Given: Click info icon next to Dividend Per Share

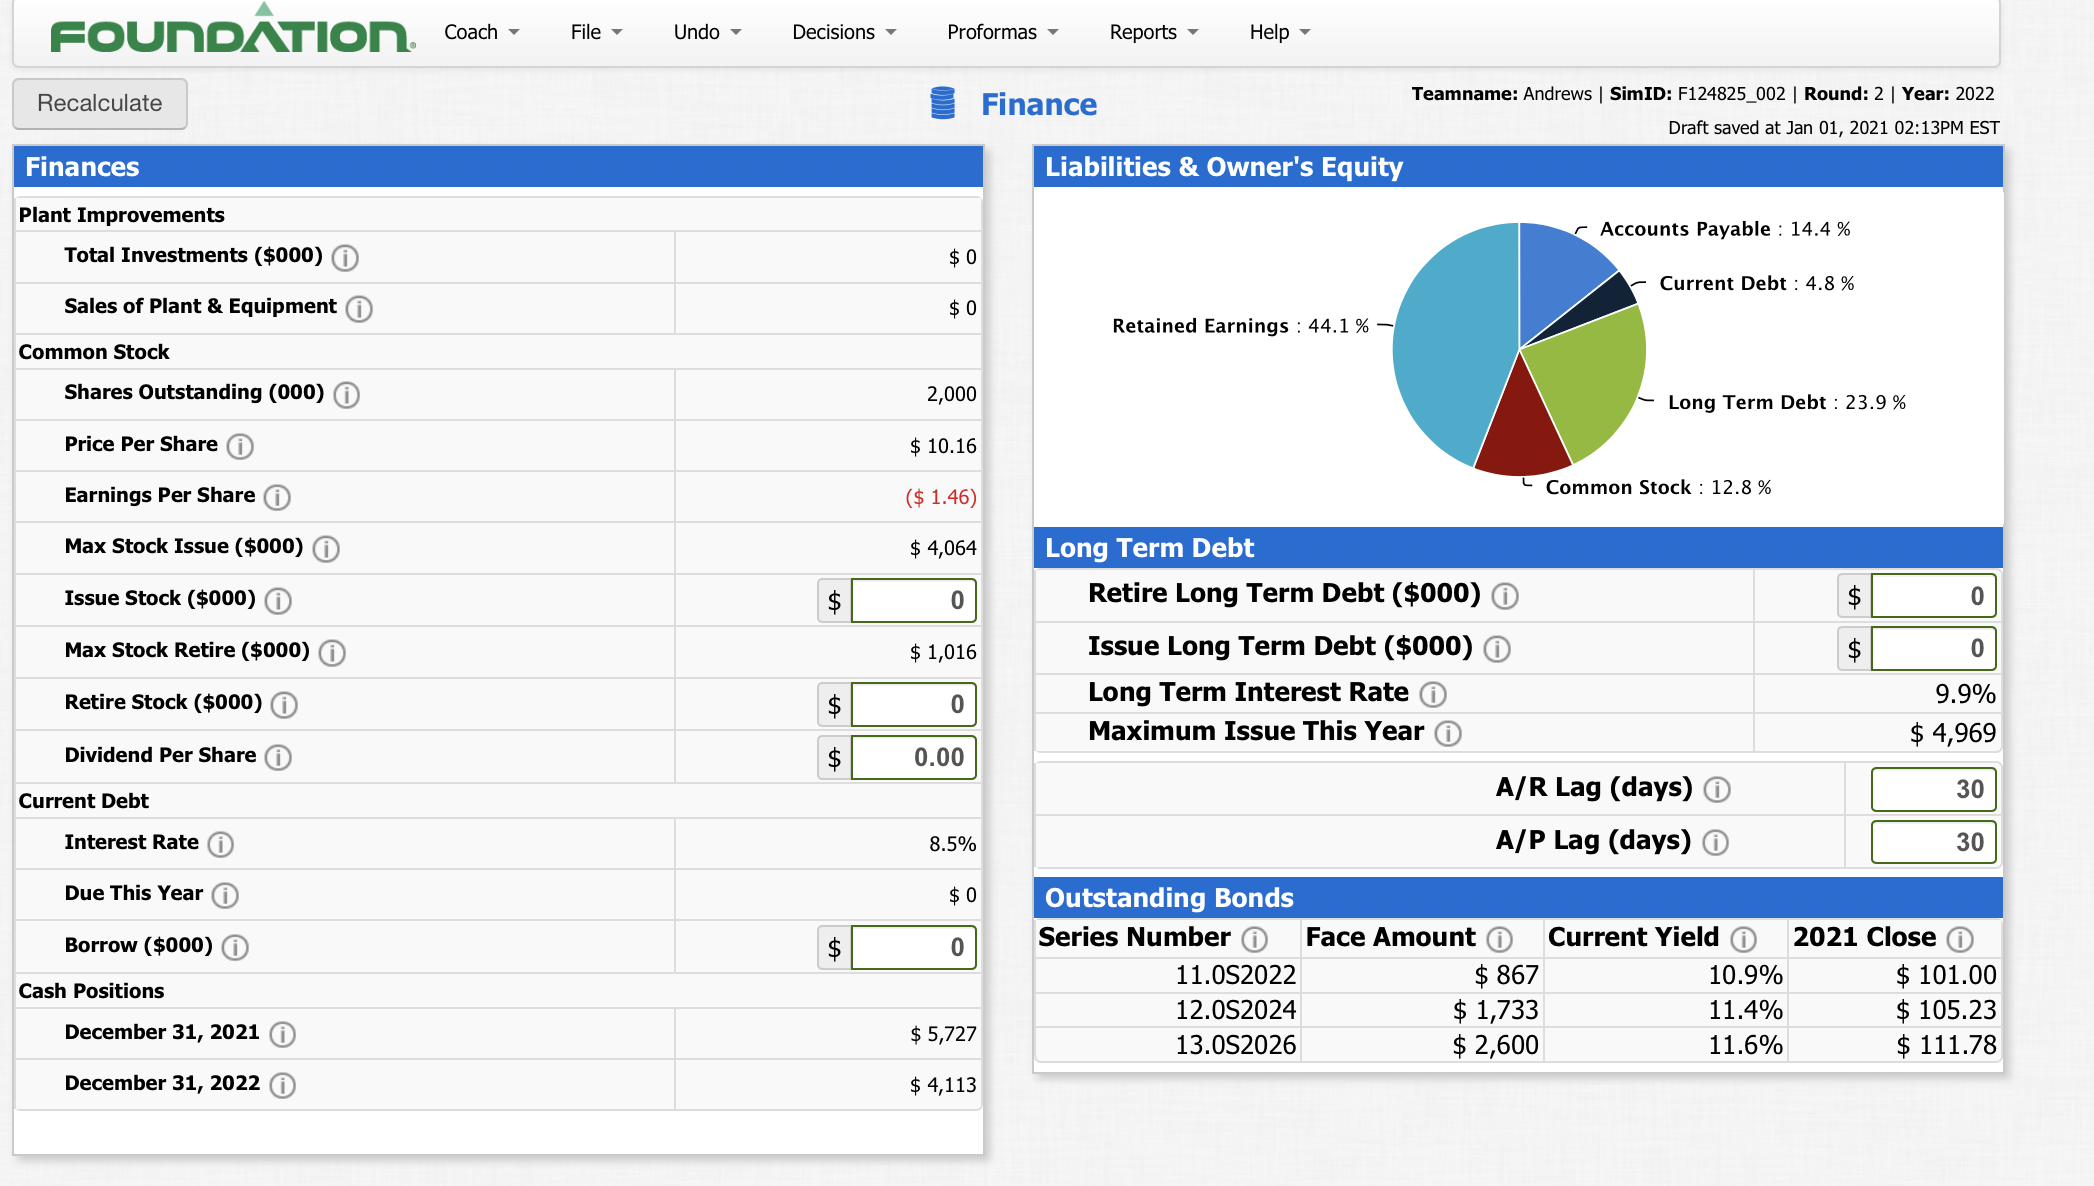Looking at the screenshot, I should [x=280, y=758].
